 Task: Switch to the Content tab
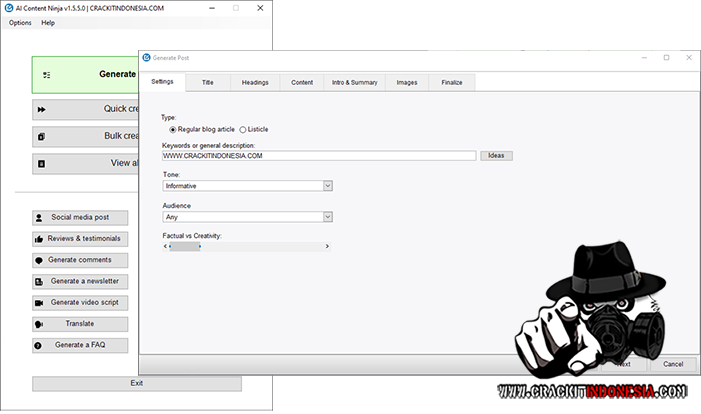pyautogui.click(x=302, y=83)
